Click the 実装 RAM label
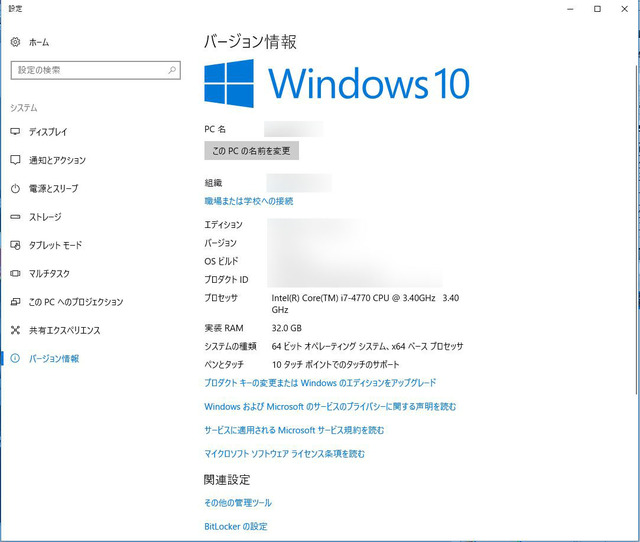This screenshot has height=542, width=640. click(224, 328)
